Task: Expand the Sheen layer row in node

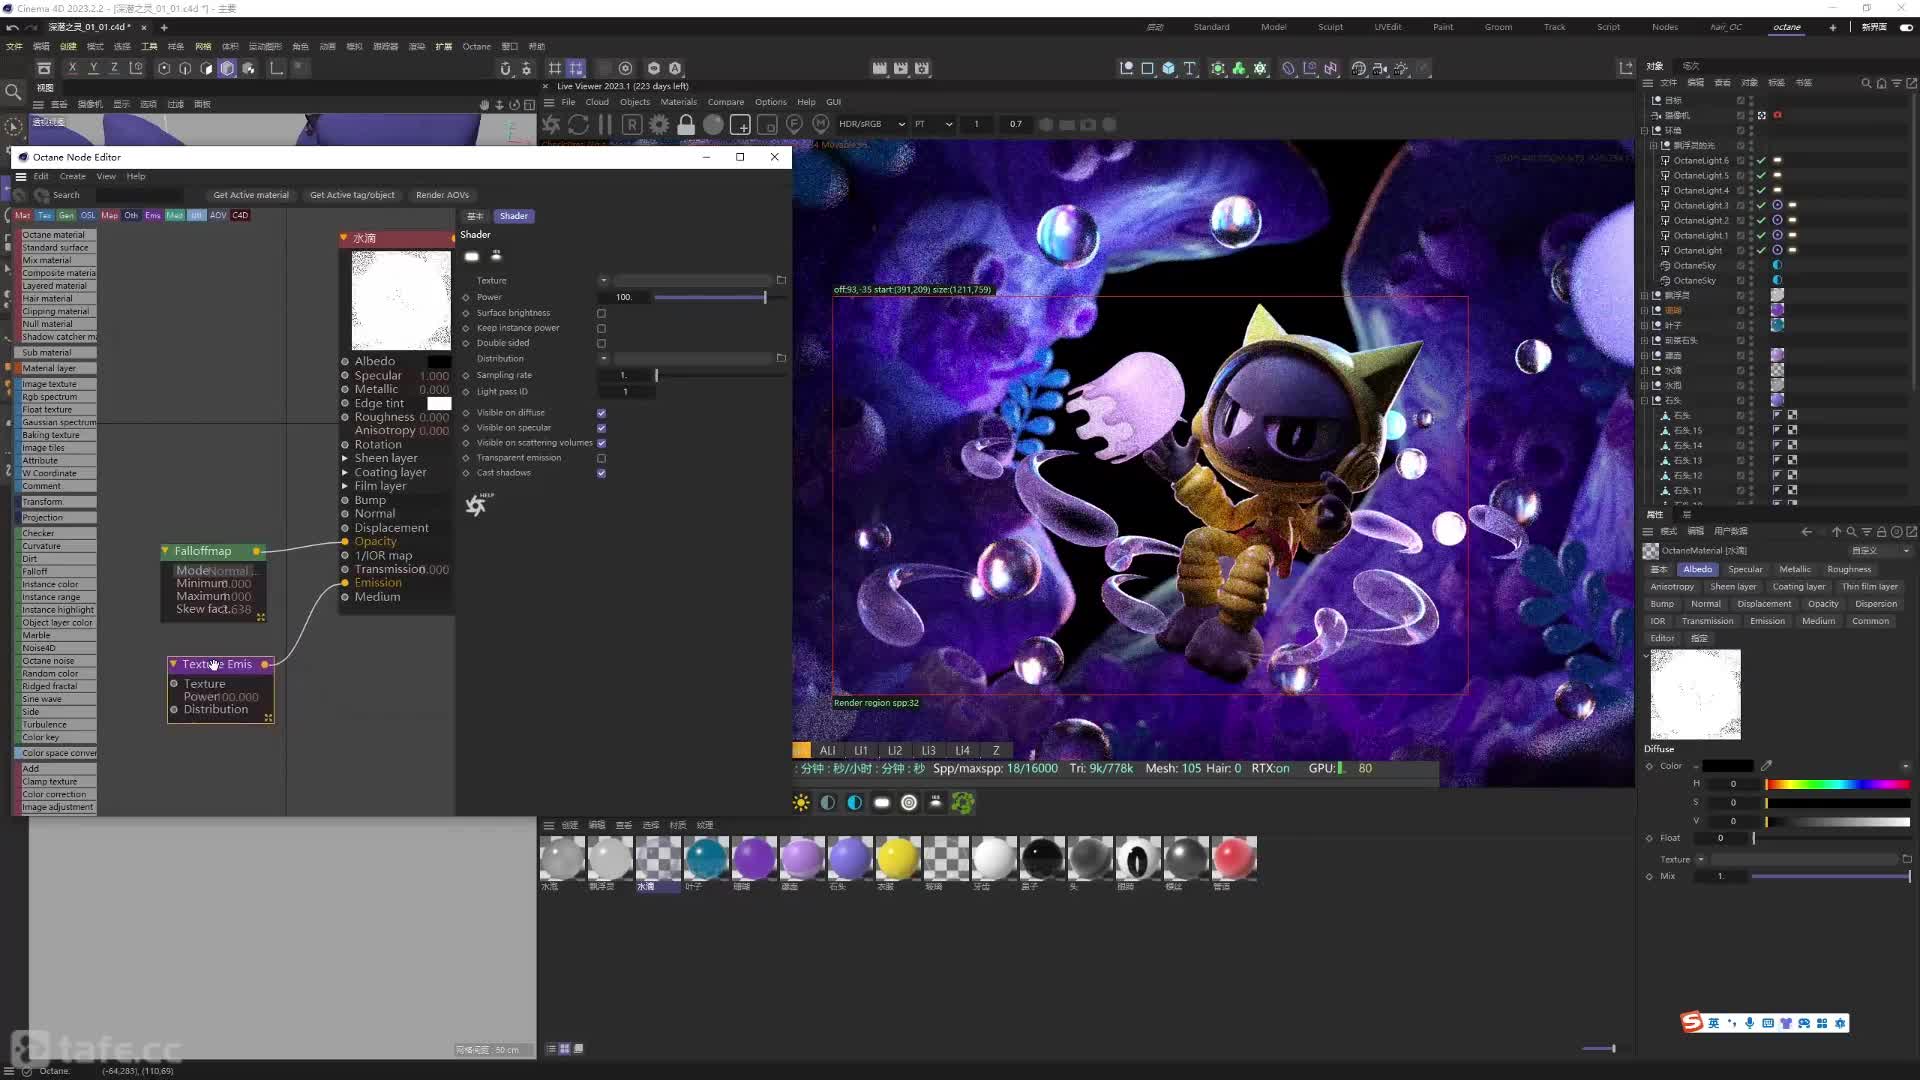Action: point(345,458)
